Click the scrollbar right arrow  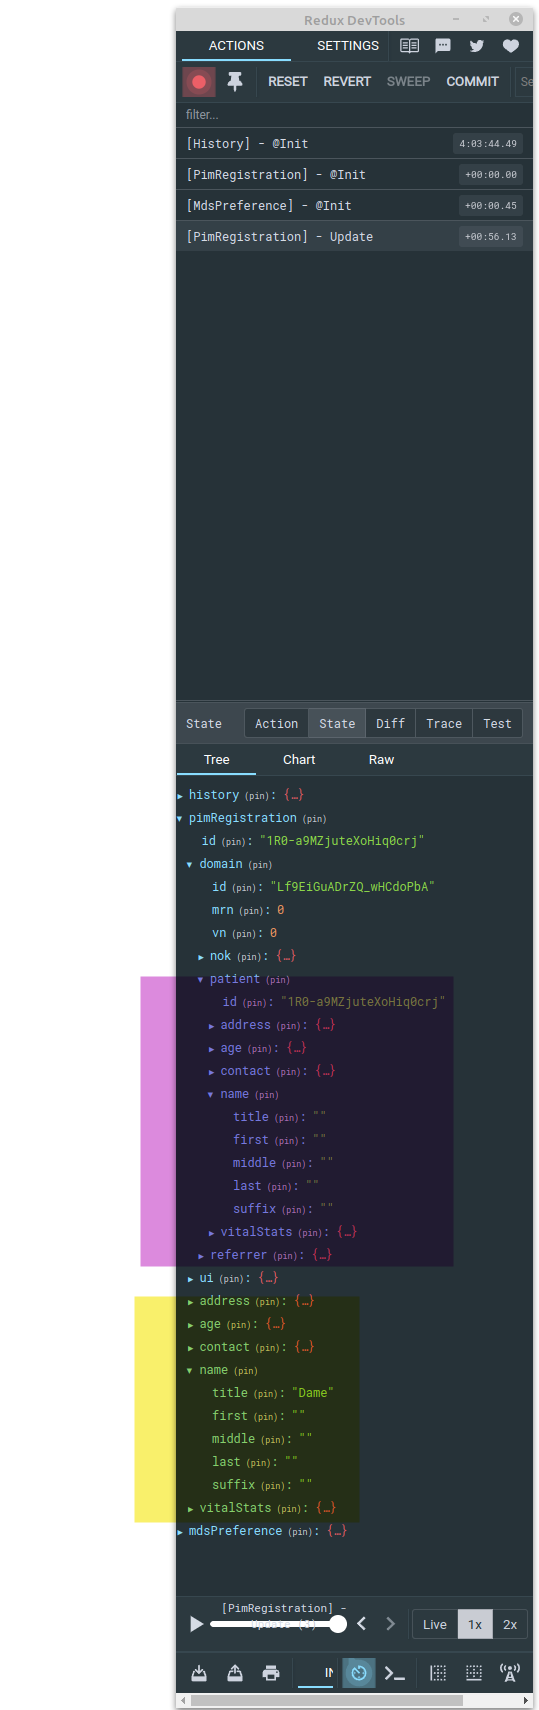[x=526, y=1700]
